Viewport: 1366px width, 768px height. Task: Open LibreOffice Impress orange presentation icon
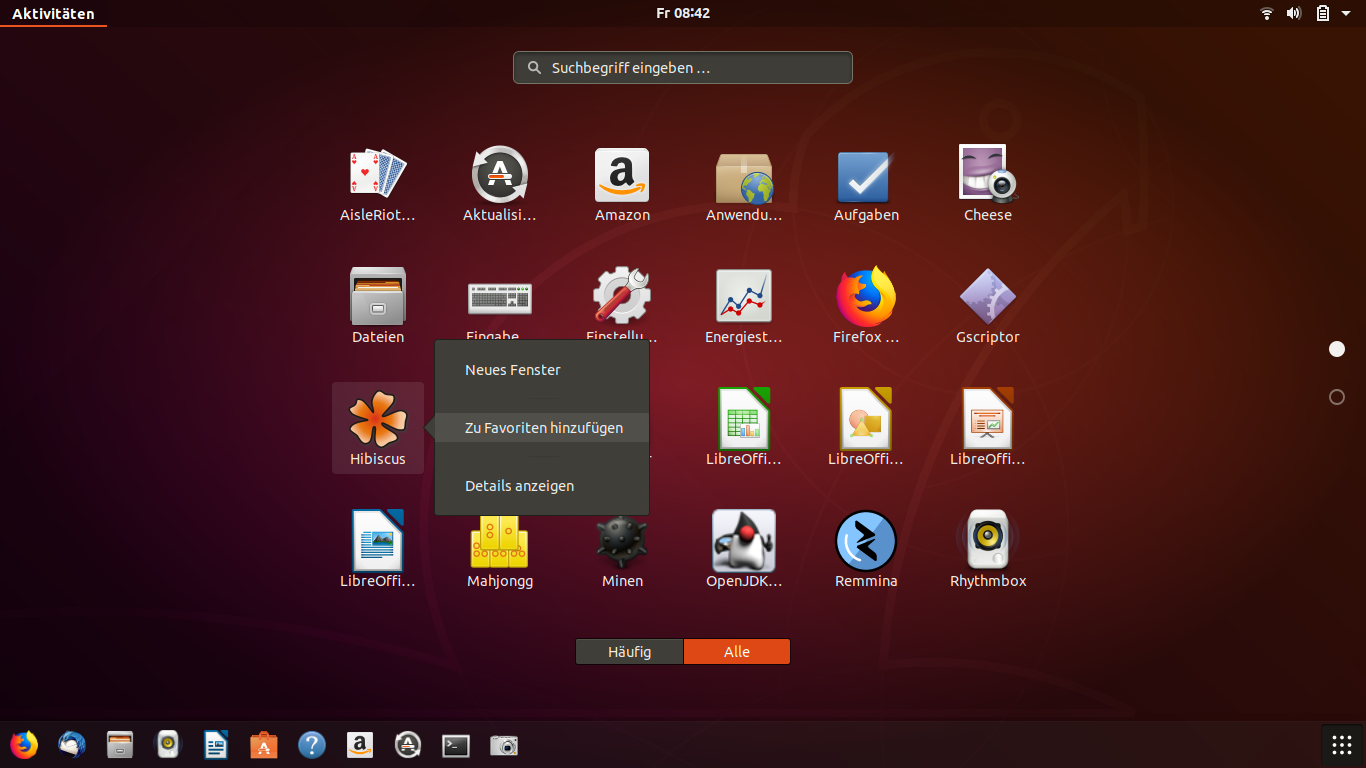988,418
